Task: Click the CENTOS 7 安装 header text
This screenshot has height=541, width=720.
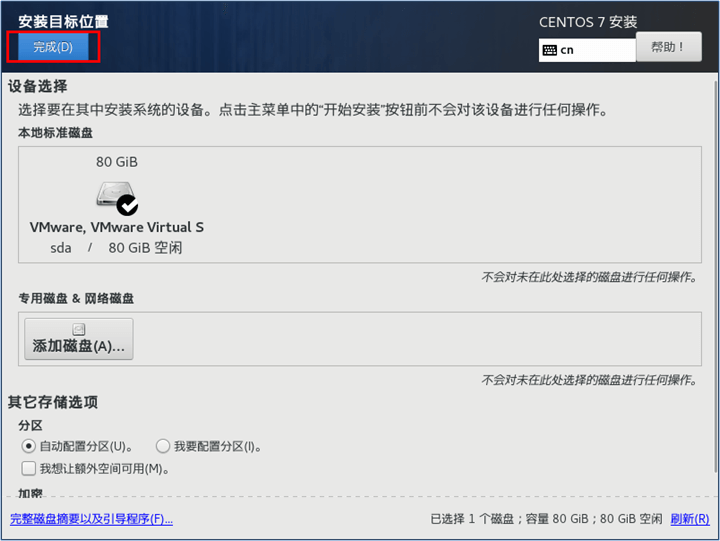Action: tap(588, 22)
